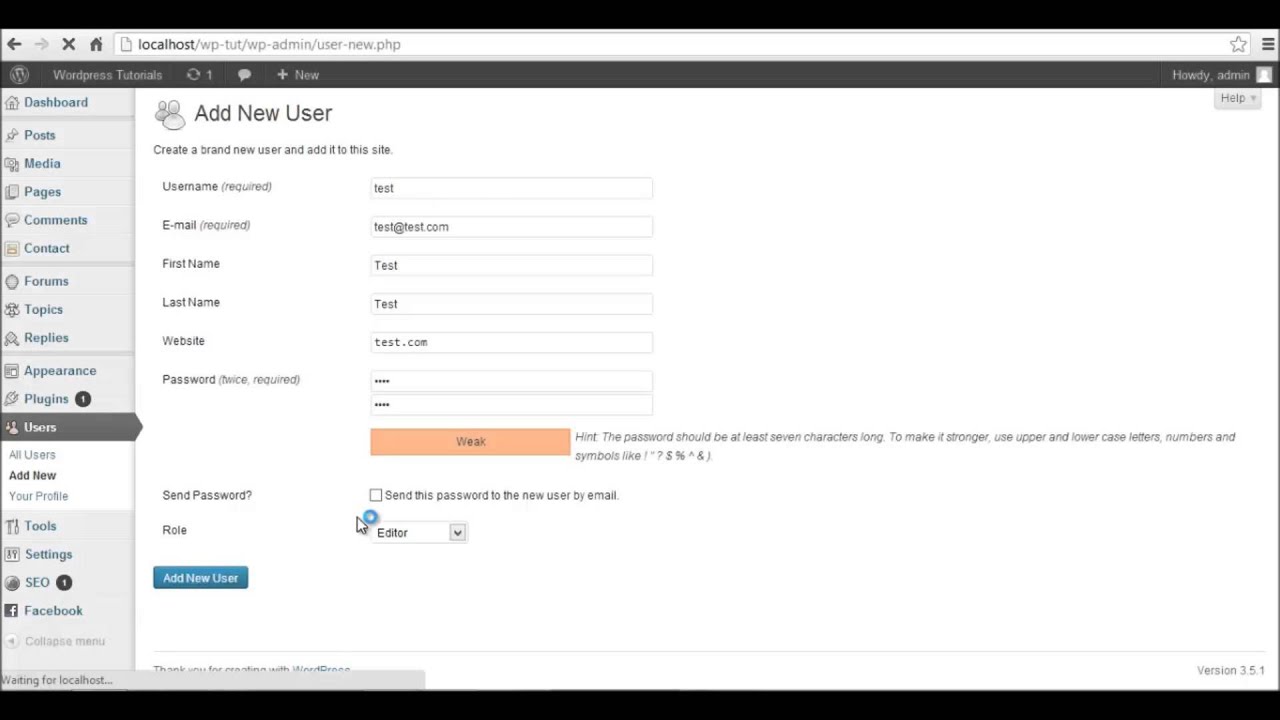
Task: Click the Comments sidebar icon
Action: [x=11, y=220]
